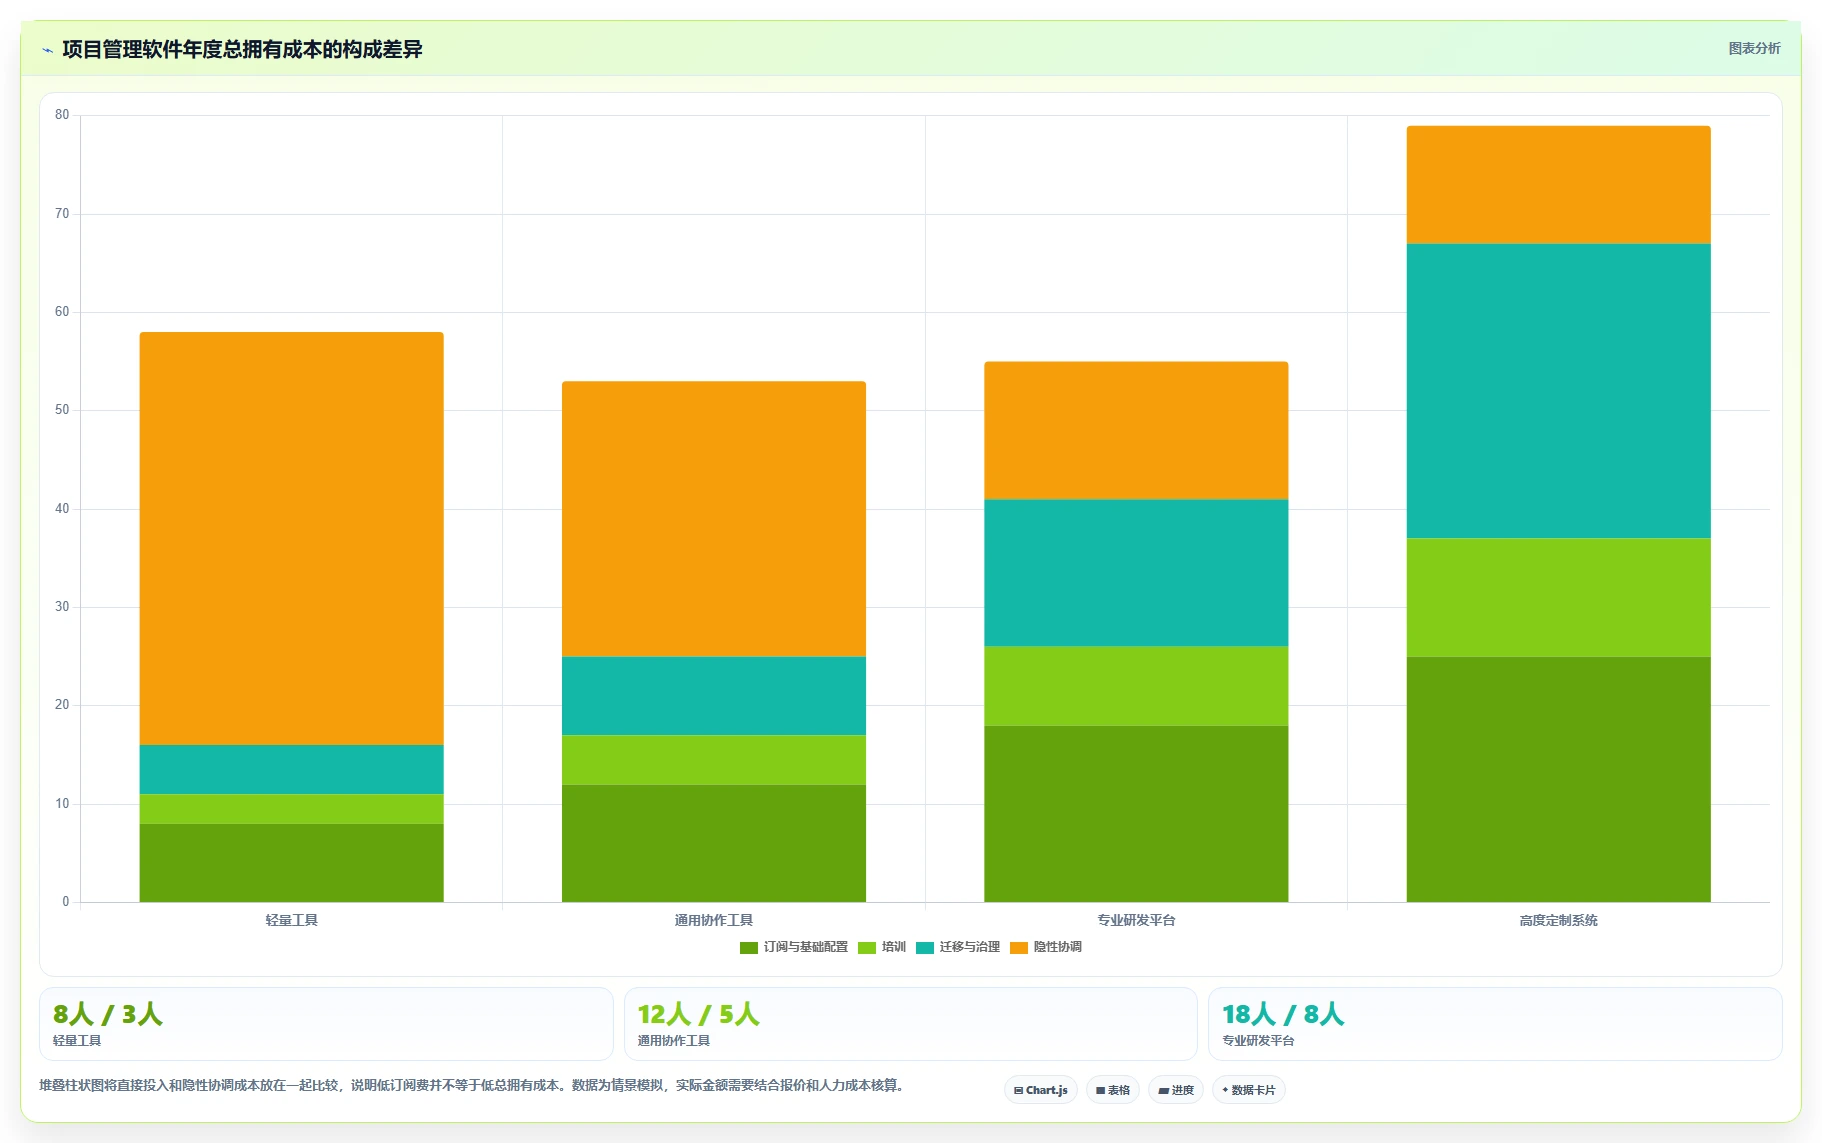Click the Chart.js tag chip
This screenshot has height=1143, width=1822.
[1041, 1090]
